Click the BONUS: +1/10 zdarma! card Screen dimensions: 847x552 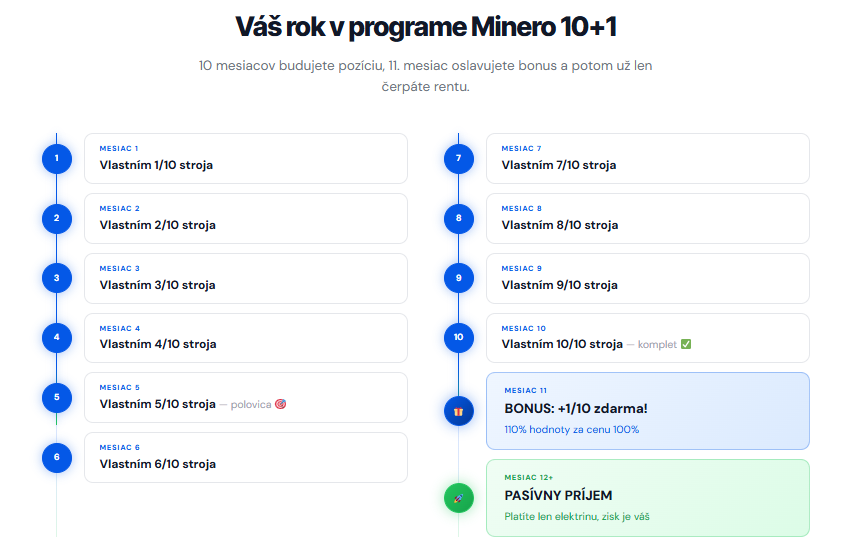click(647, 410)
